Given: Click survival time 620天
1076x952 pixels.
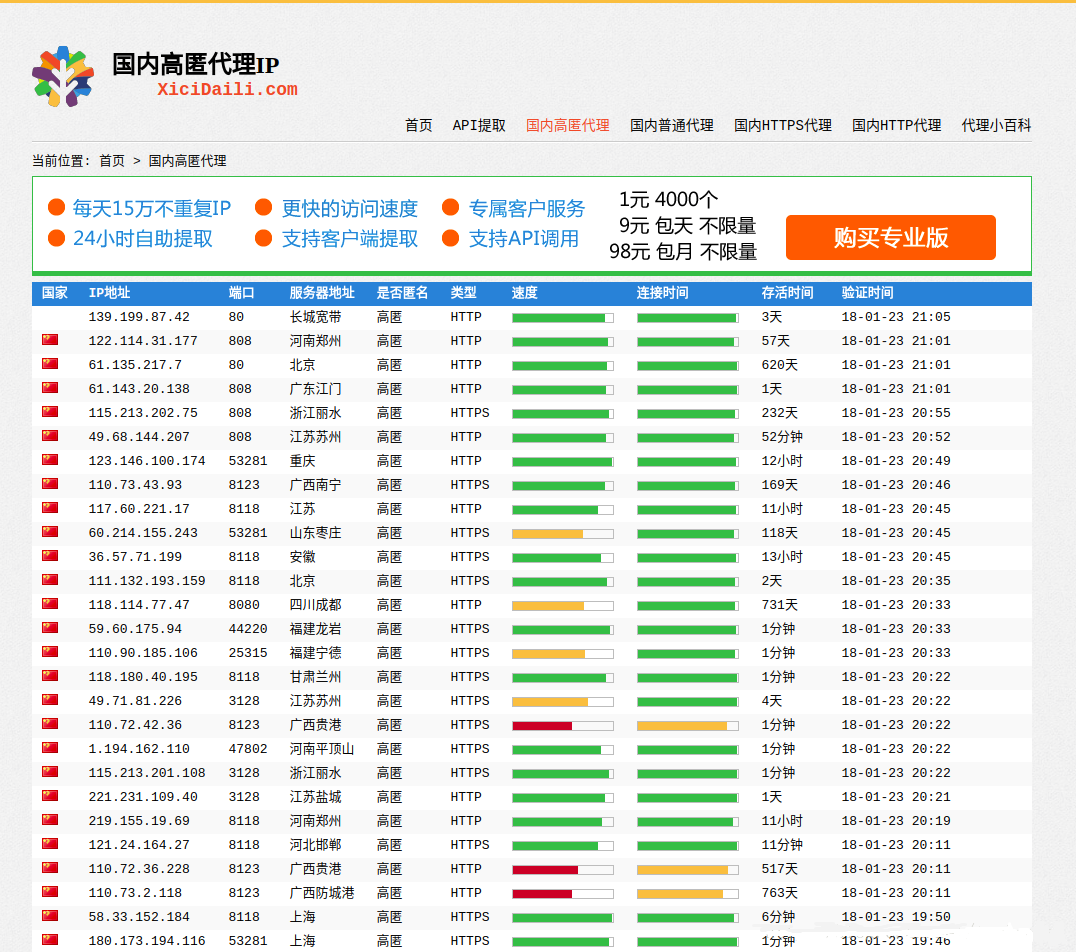Looking at the screenshot, I should click(x=779, y=364).
